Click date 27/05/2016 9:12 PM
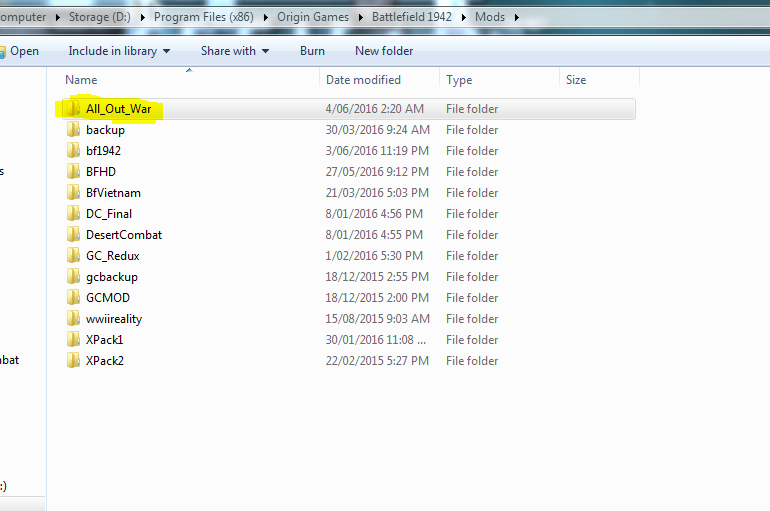 (x=377, y=172)
